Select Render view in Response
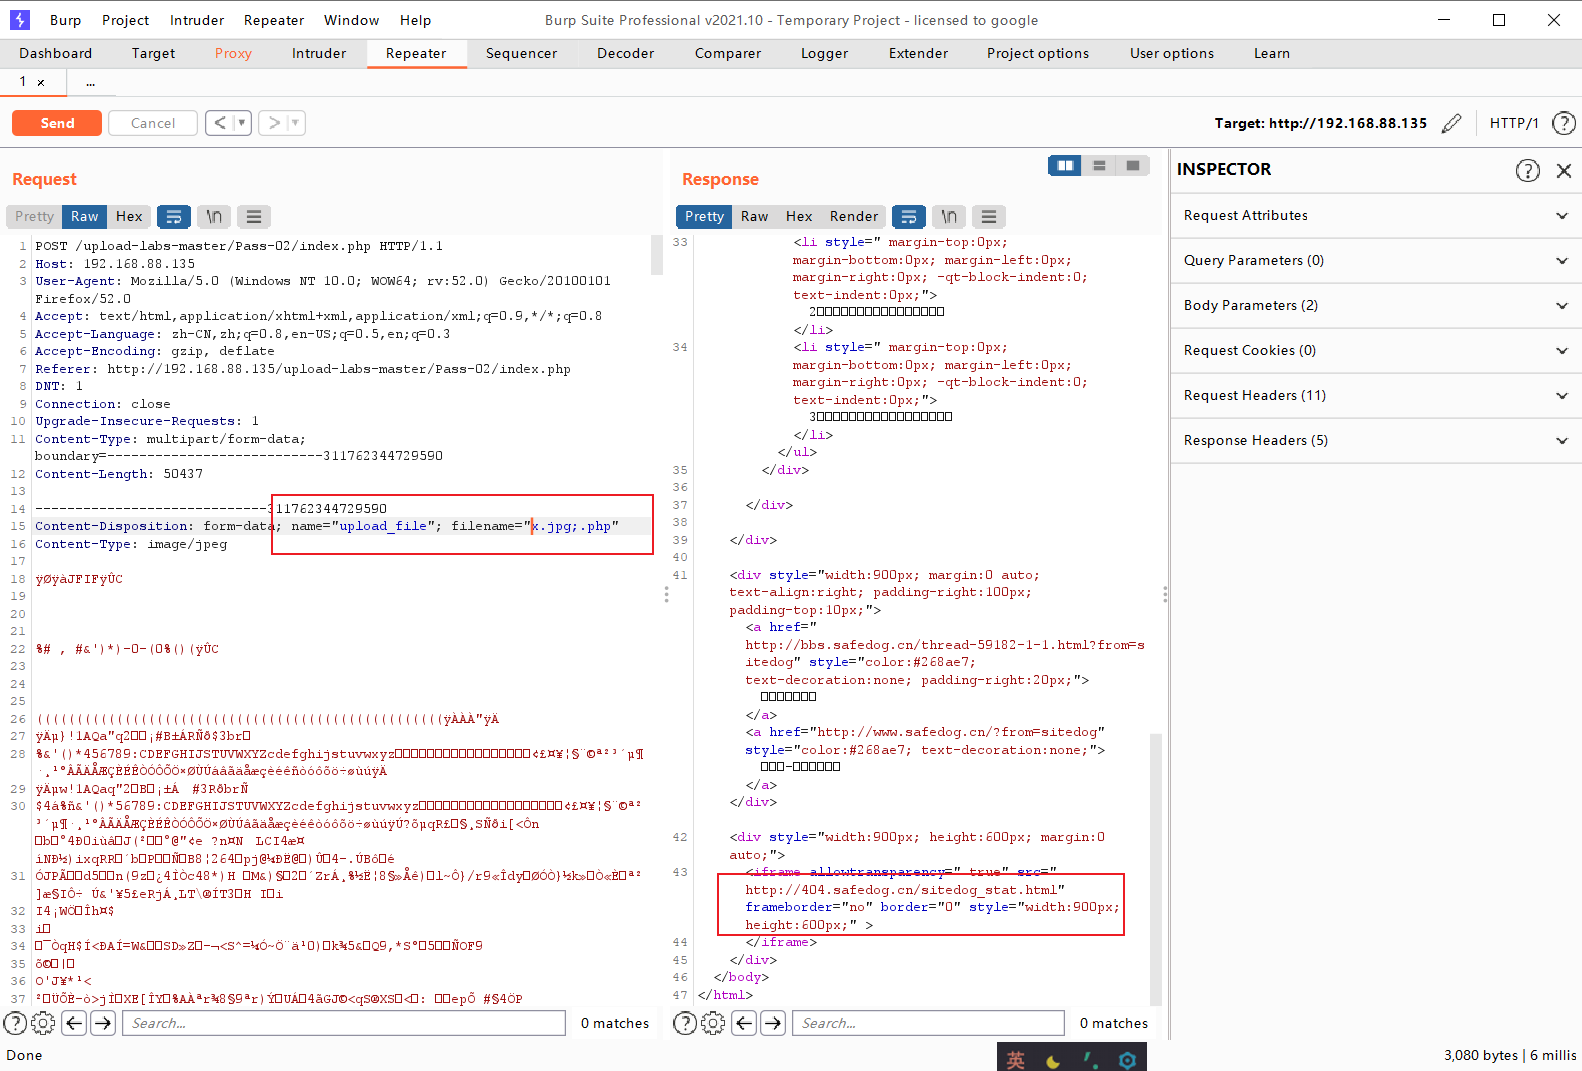This screenshot has width=1582, height=1071. pyautogui.click(x=854, y=216)
